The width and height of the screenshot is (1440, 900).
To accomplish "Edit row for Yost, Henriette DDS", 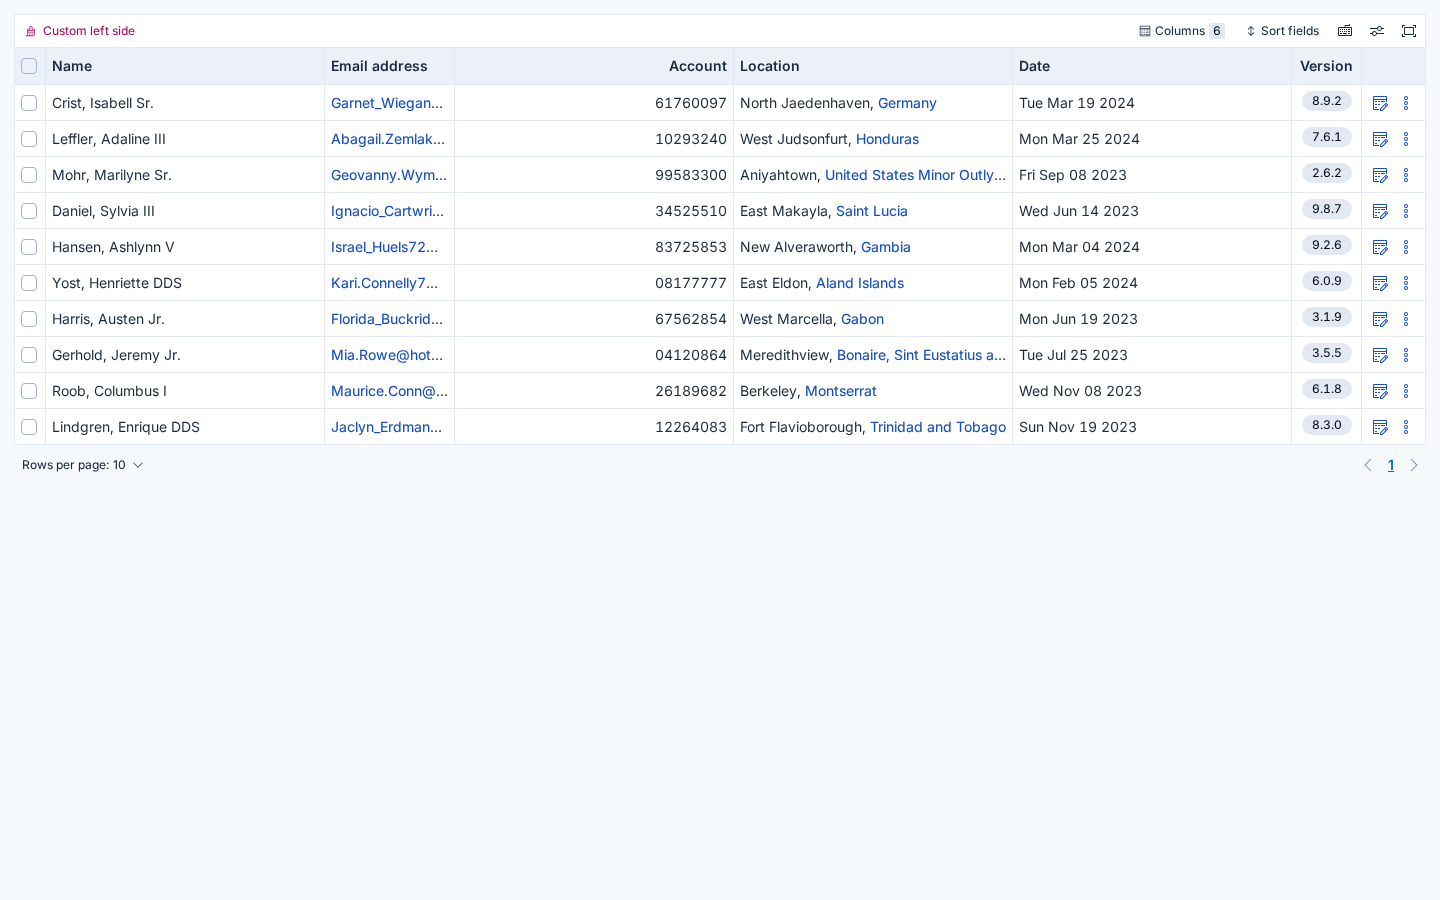I will tap(1380, 283).
